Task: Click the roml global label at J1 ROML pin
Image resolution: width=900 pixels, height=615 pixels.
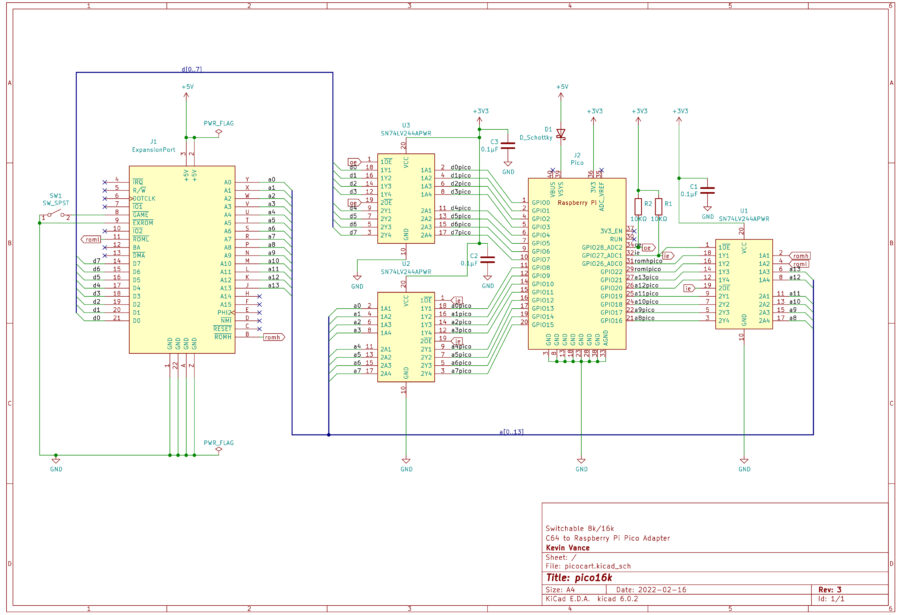Action: point(91,239)
